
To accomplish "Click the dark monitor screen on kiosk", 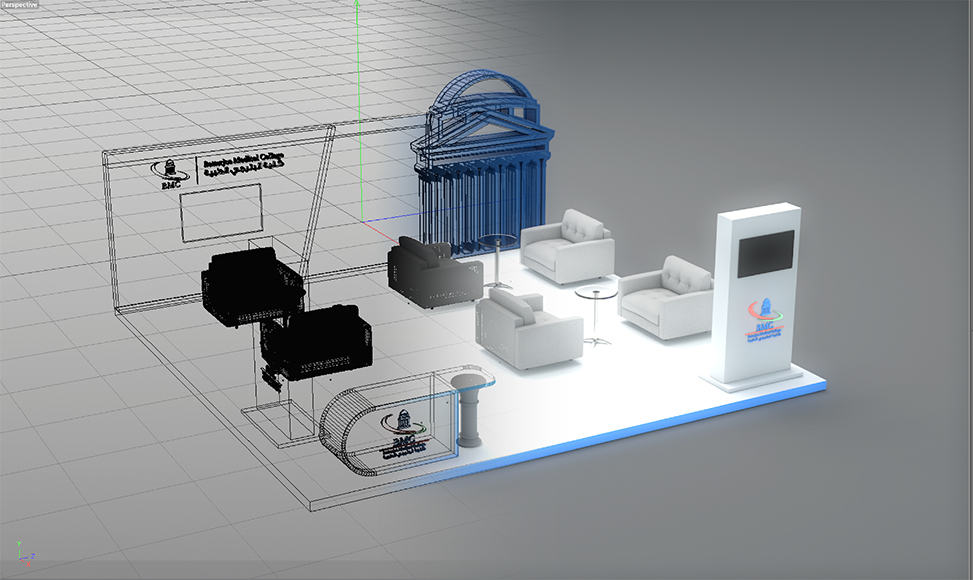I will click(x=765, y=254).
